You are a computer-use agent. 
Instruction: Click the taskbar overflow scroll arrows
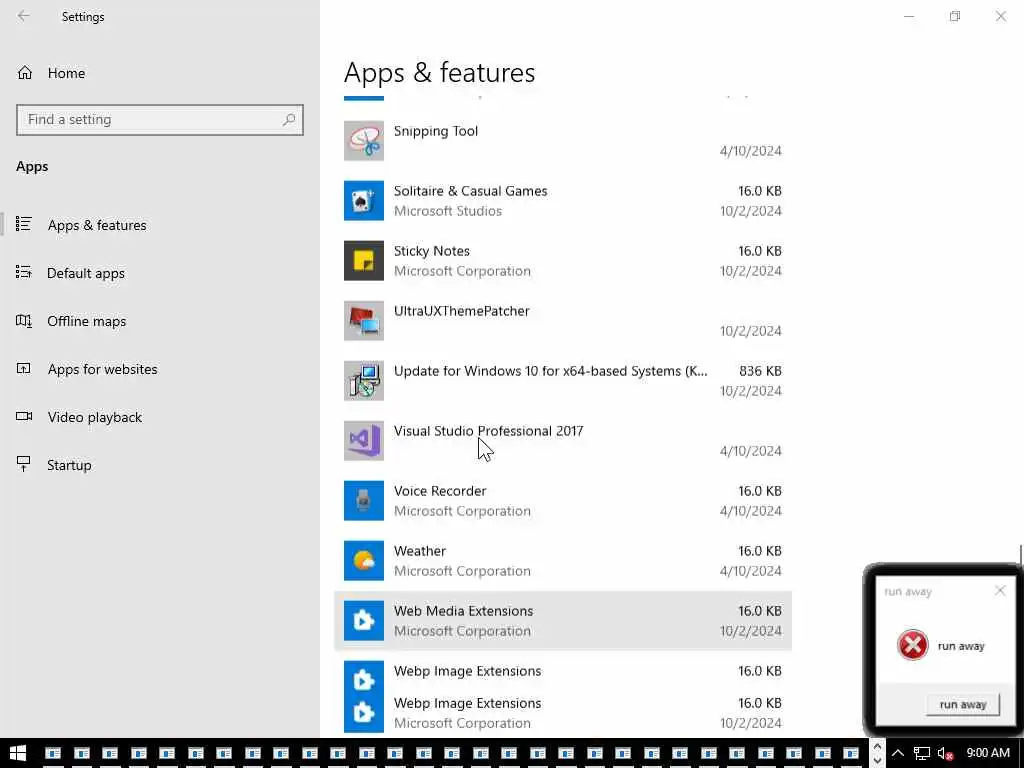click(x=878, y=753)
